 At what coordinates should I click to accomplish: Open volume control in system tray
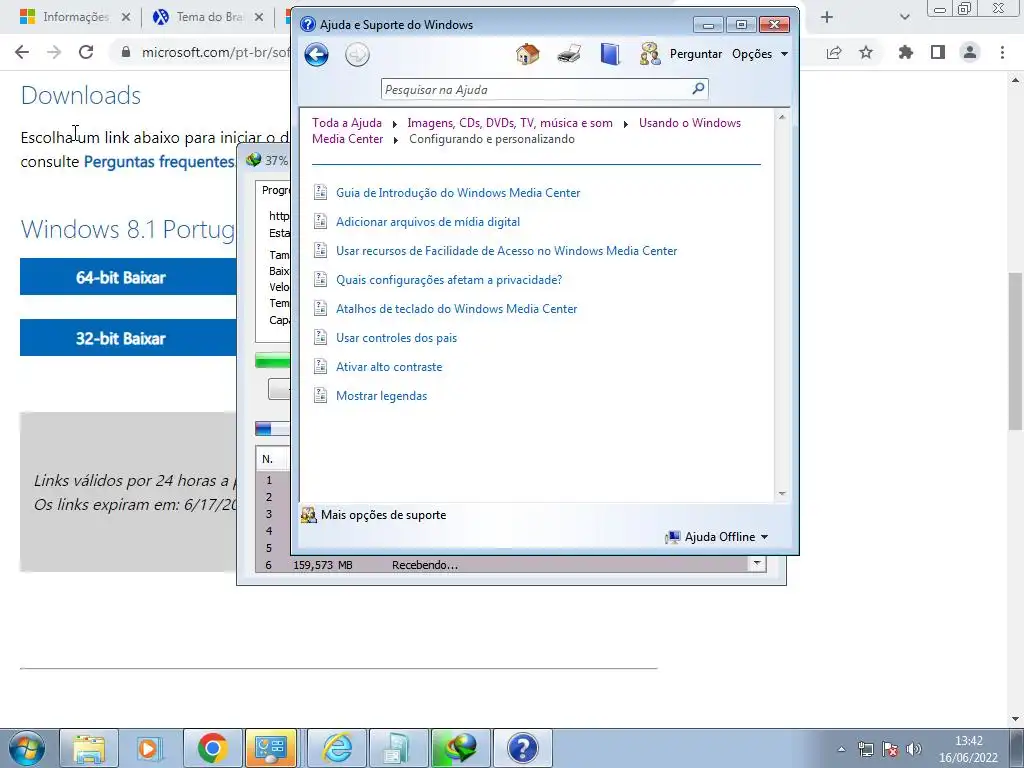click(x=914, y=749)
